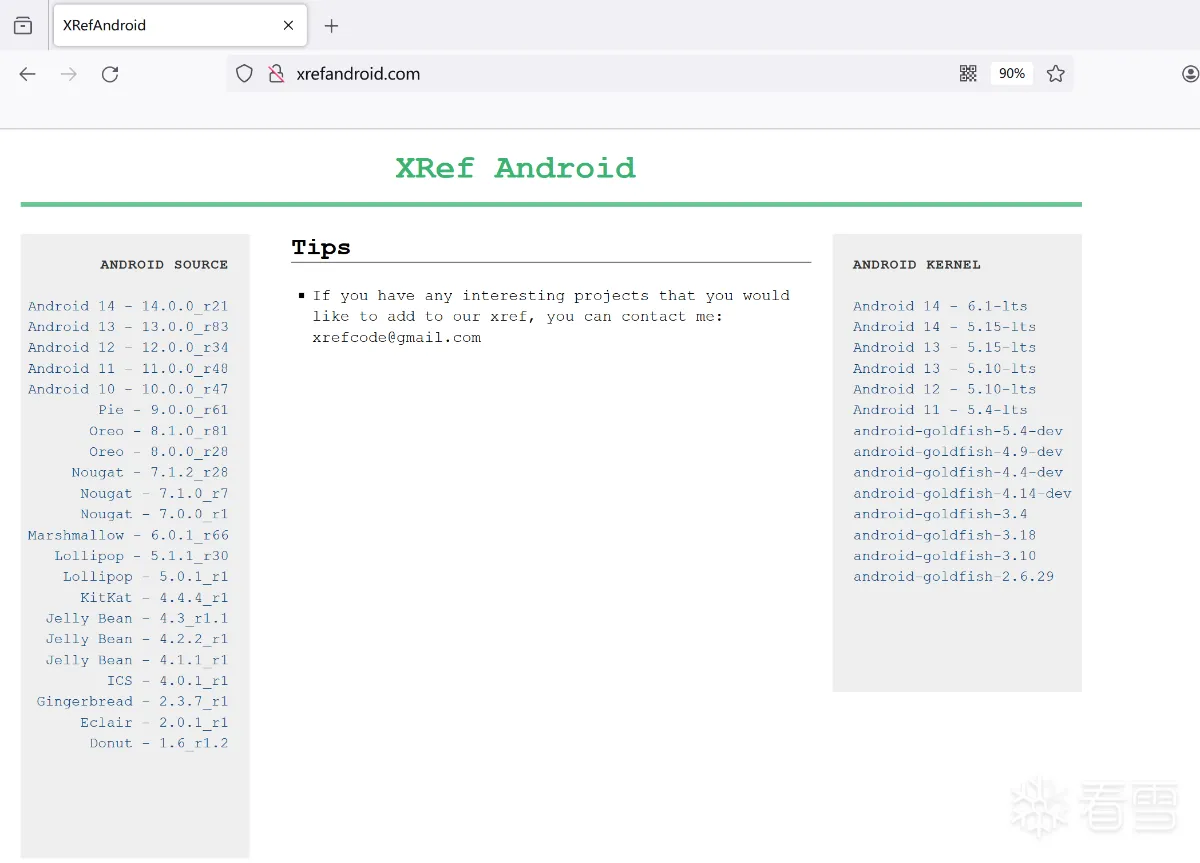Screen dimensions: 1200x863
Task: Select the KitKat 4.4.4_r1 link
Action: pos(154,597)
